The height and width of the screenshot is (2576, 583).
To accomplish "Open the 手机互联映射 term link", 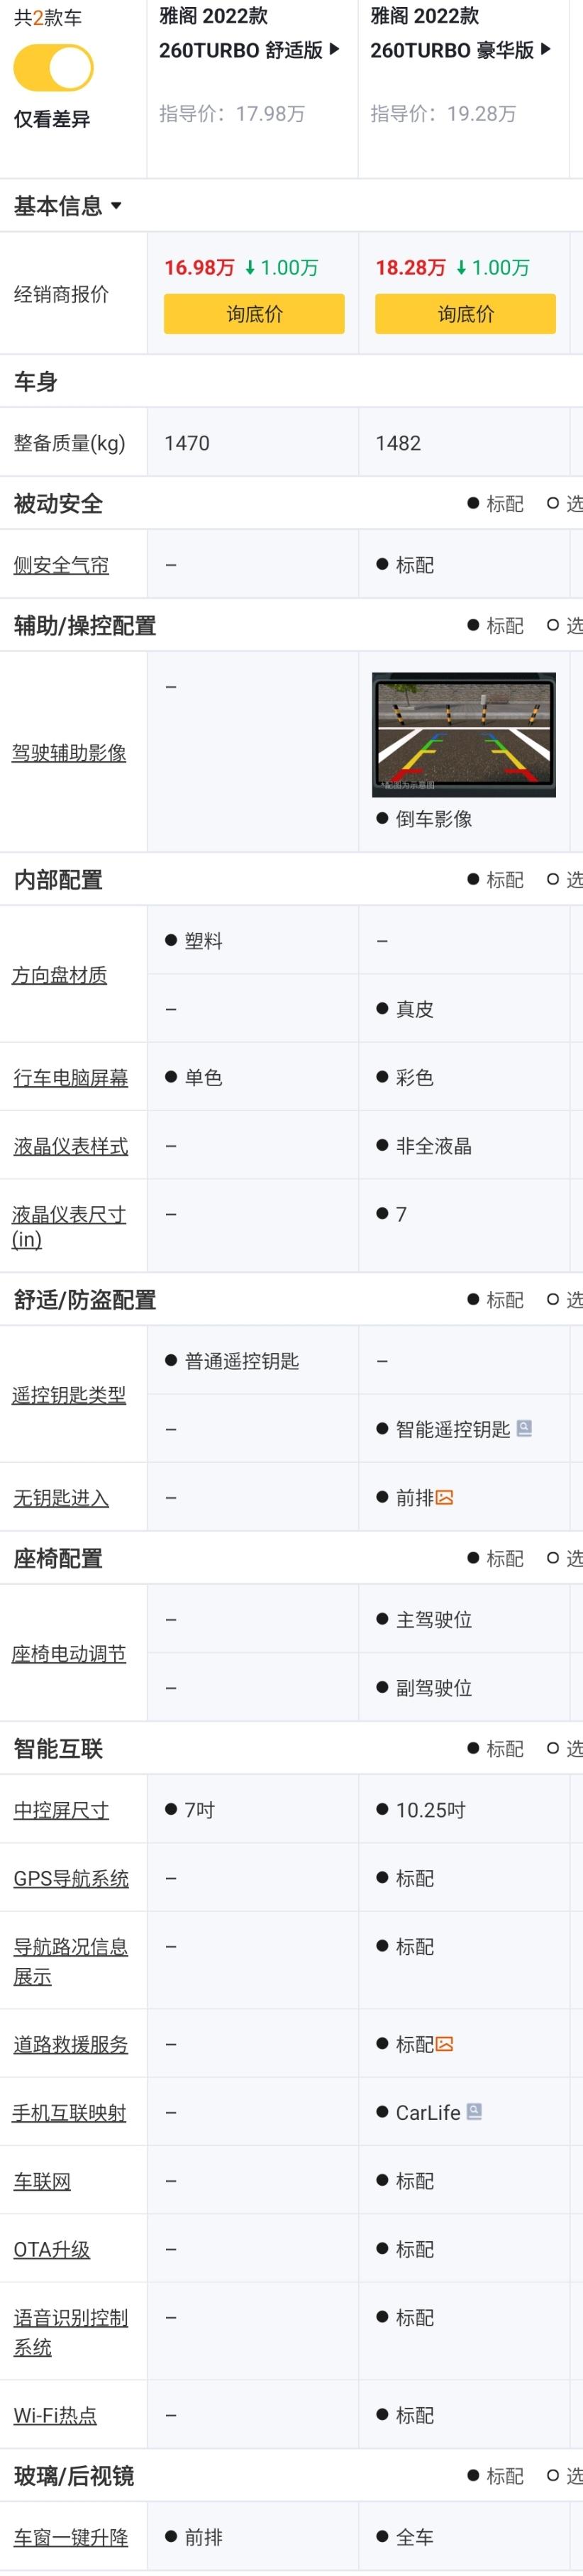I will [x=69, y=2113].
